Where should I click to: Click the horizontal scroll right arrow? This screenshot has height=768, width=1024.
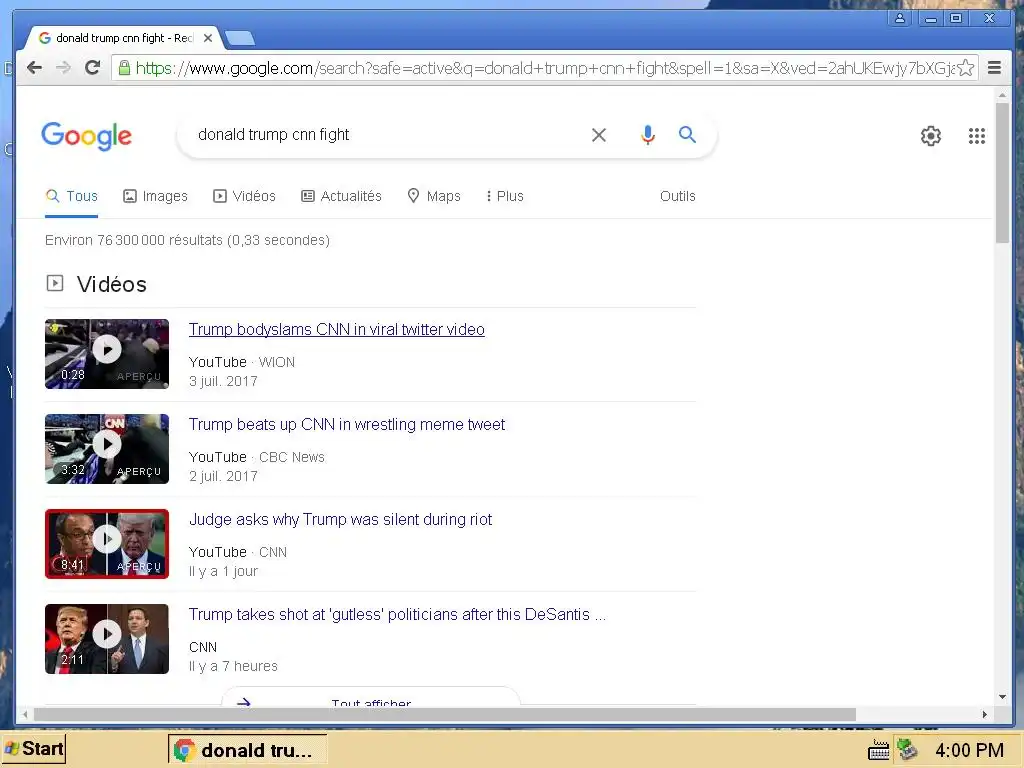pyautogui.click(x=985, y=714)
